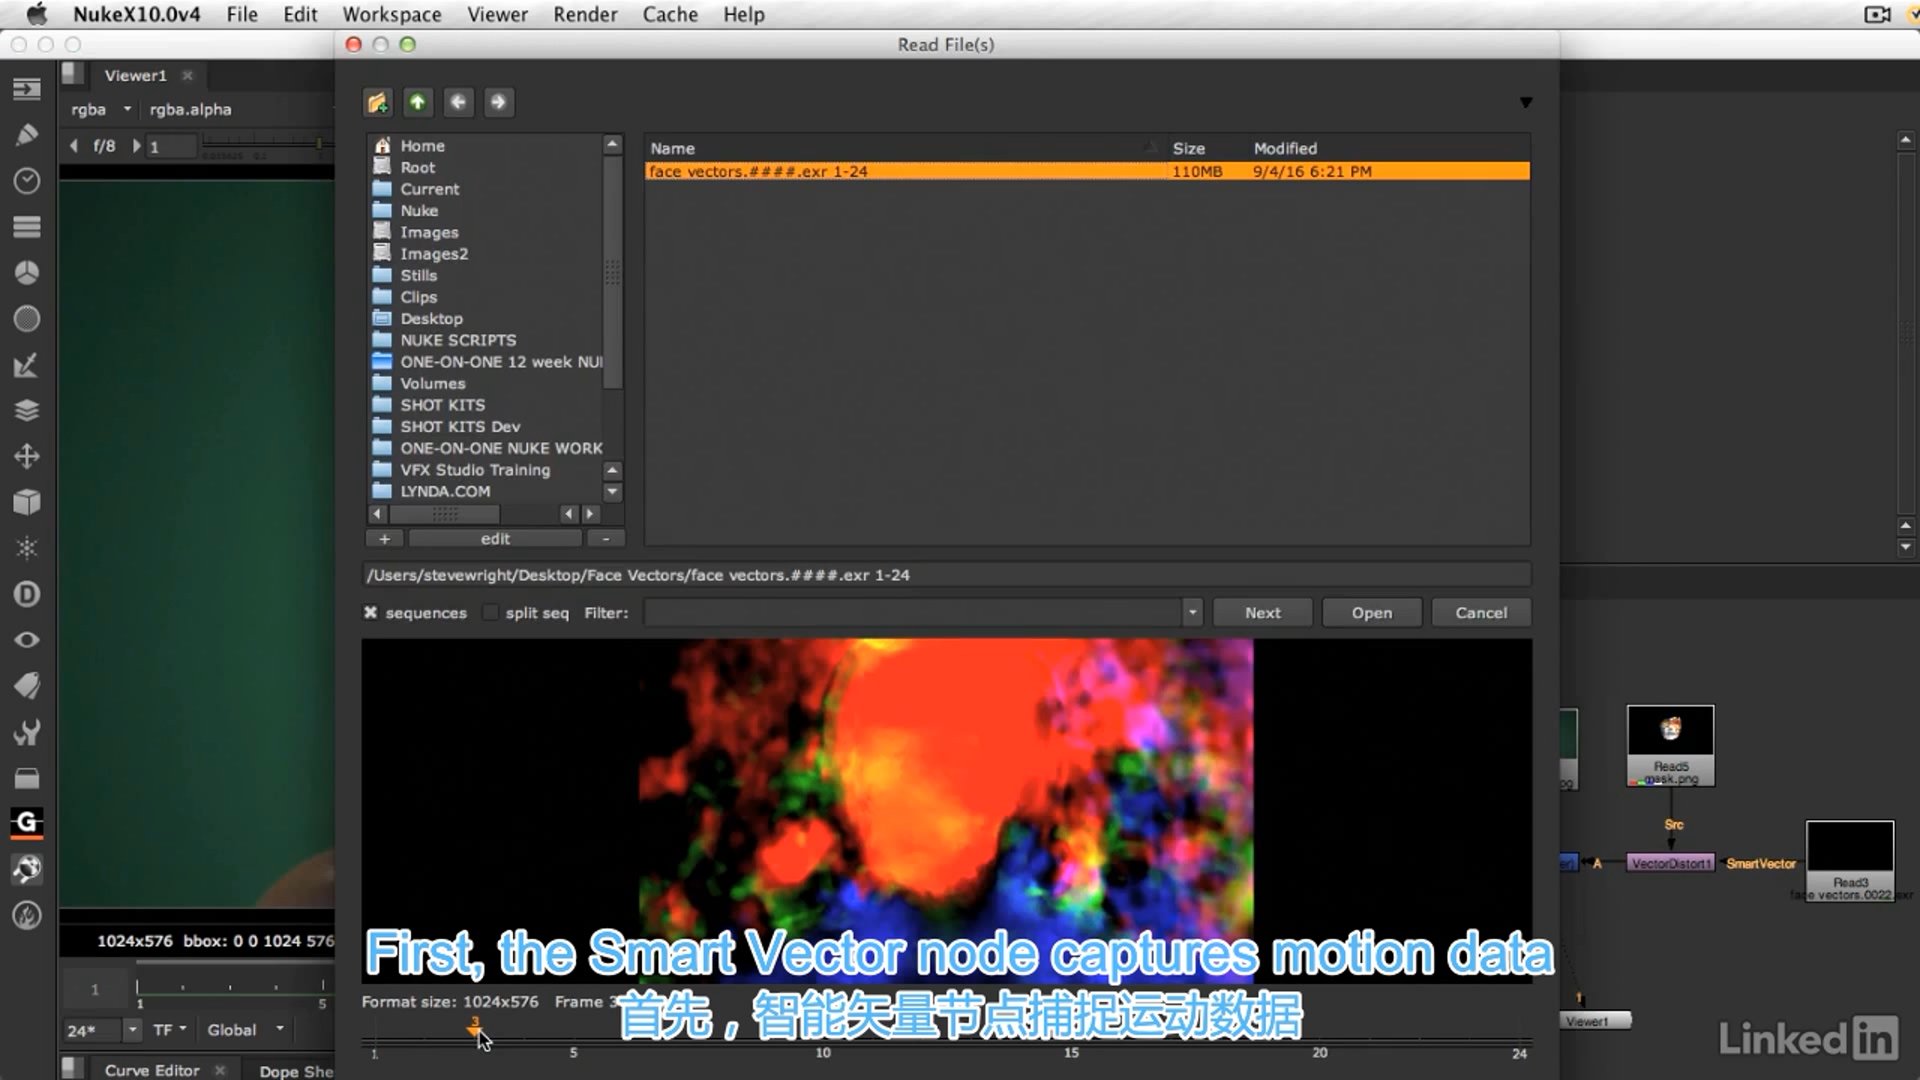Screen dimensions: 1920x1080
Task: Open the Filter nodes circle icon
Action: click(27, 319)
